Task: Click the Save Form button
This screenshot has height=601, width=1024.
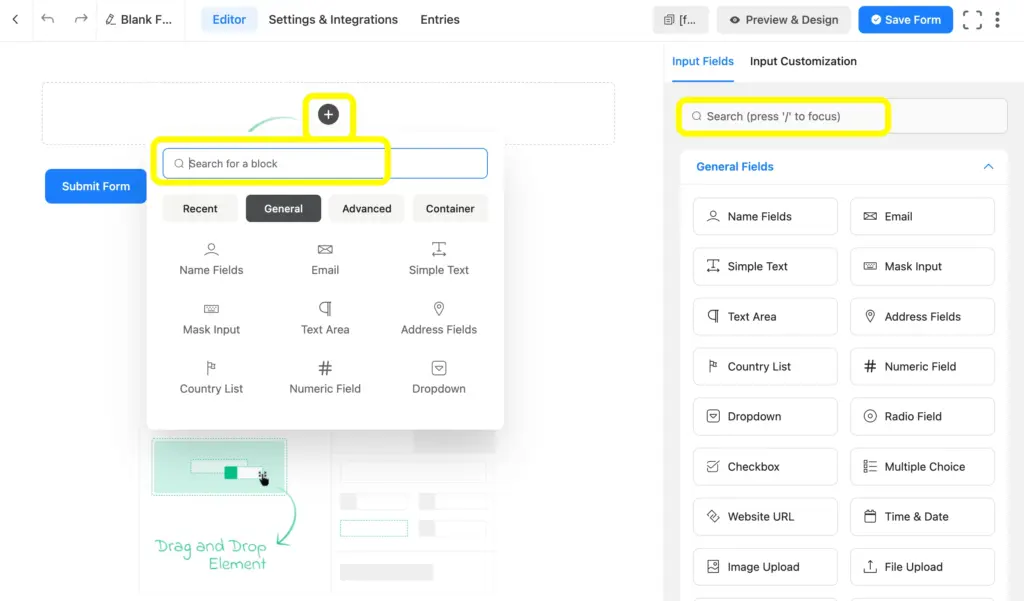Action: 905,19
